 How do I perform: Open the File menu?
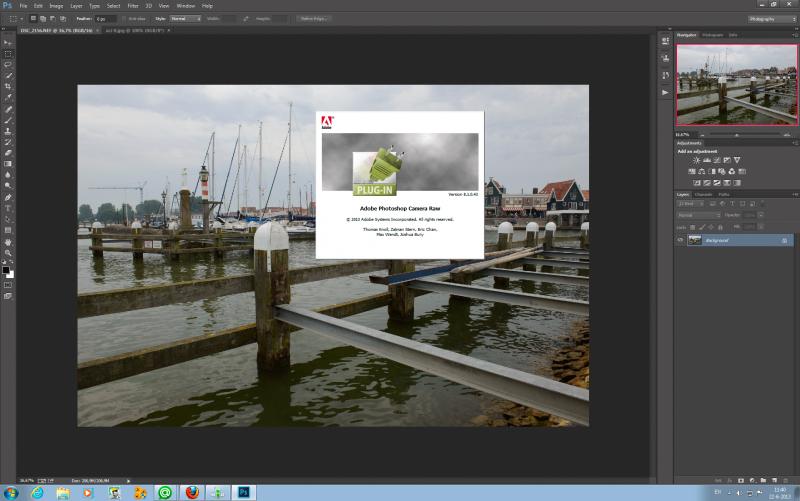tap(23, 6)
